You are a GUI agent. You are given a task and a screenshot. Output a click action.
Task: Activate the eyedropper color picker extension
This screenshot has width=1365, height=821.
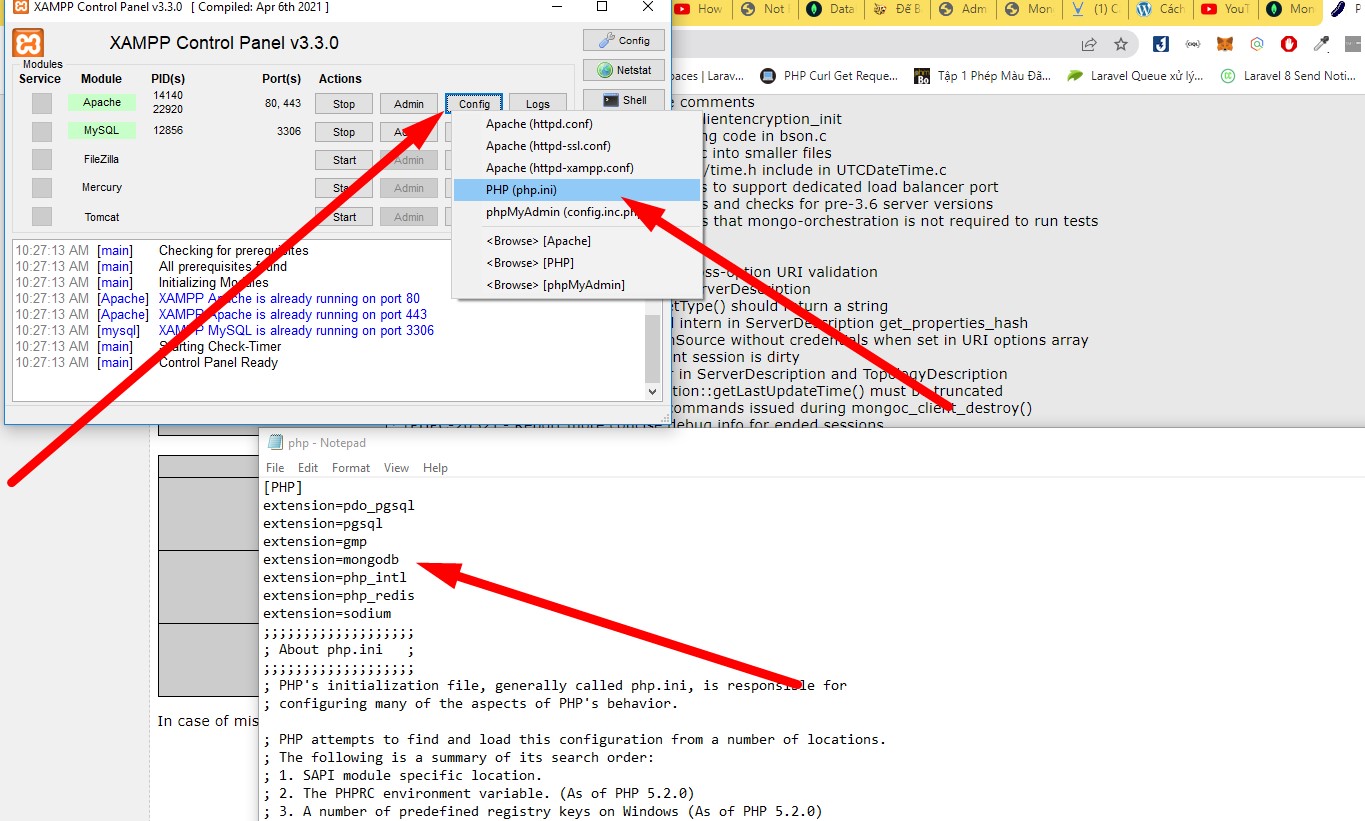tap(1321, 44)
